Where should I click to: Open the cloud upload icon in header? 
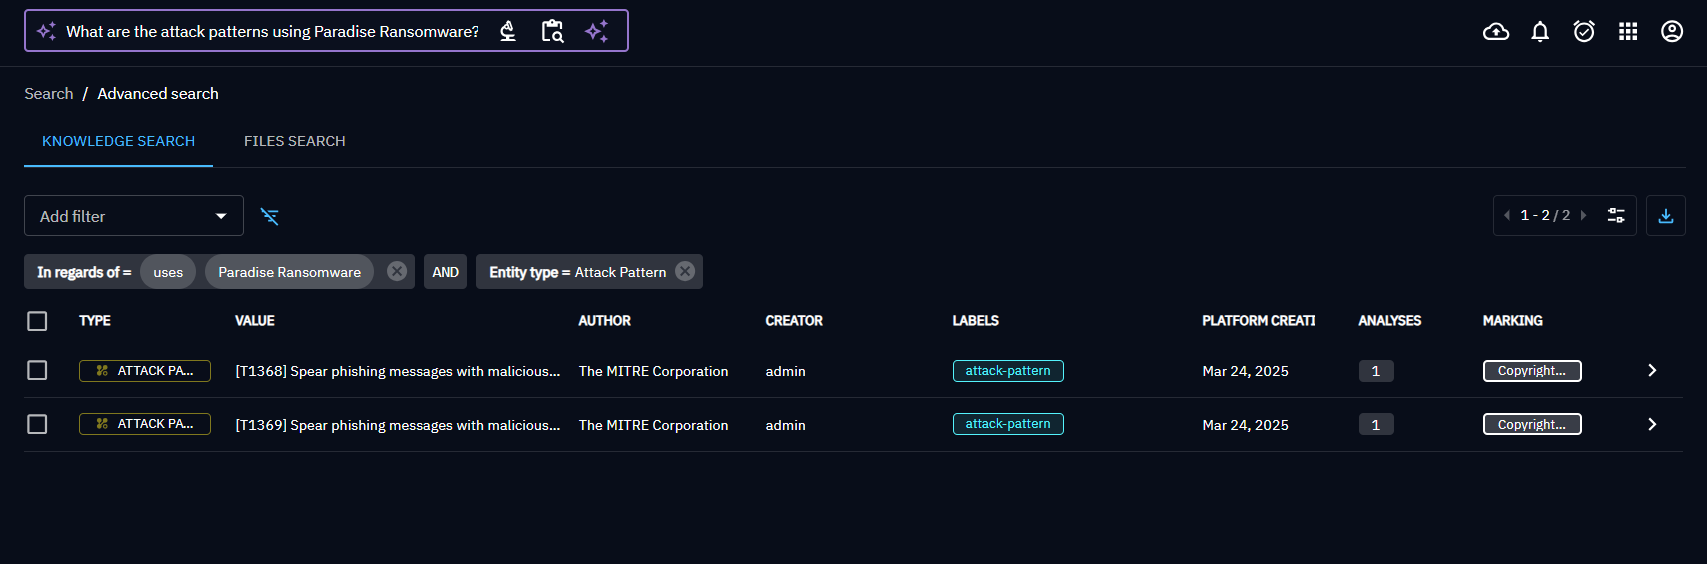tap(1496, 32)
